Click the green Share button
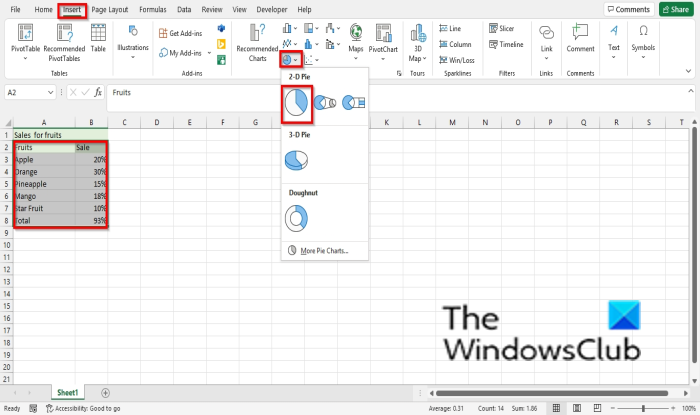700x415 pixels. [x=676, y=9]
